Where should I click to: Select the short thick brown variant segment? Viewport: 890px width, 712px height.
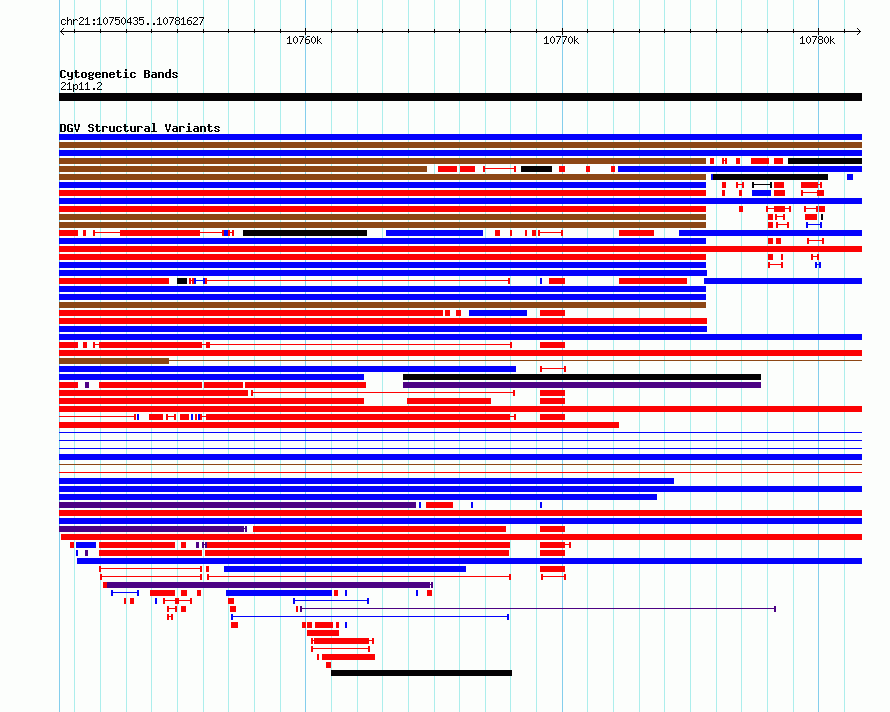114,361
